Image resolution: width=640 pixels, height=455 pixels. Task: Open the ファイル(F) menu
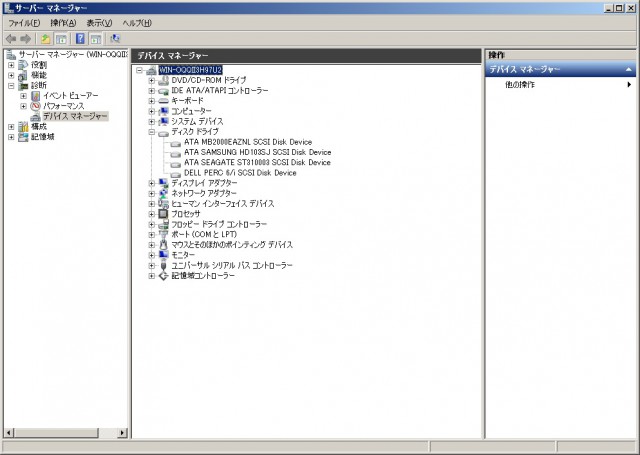[24, 22]
